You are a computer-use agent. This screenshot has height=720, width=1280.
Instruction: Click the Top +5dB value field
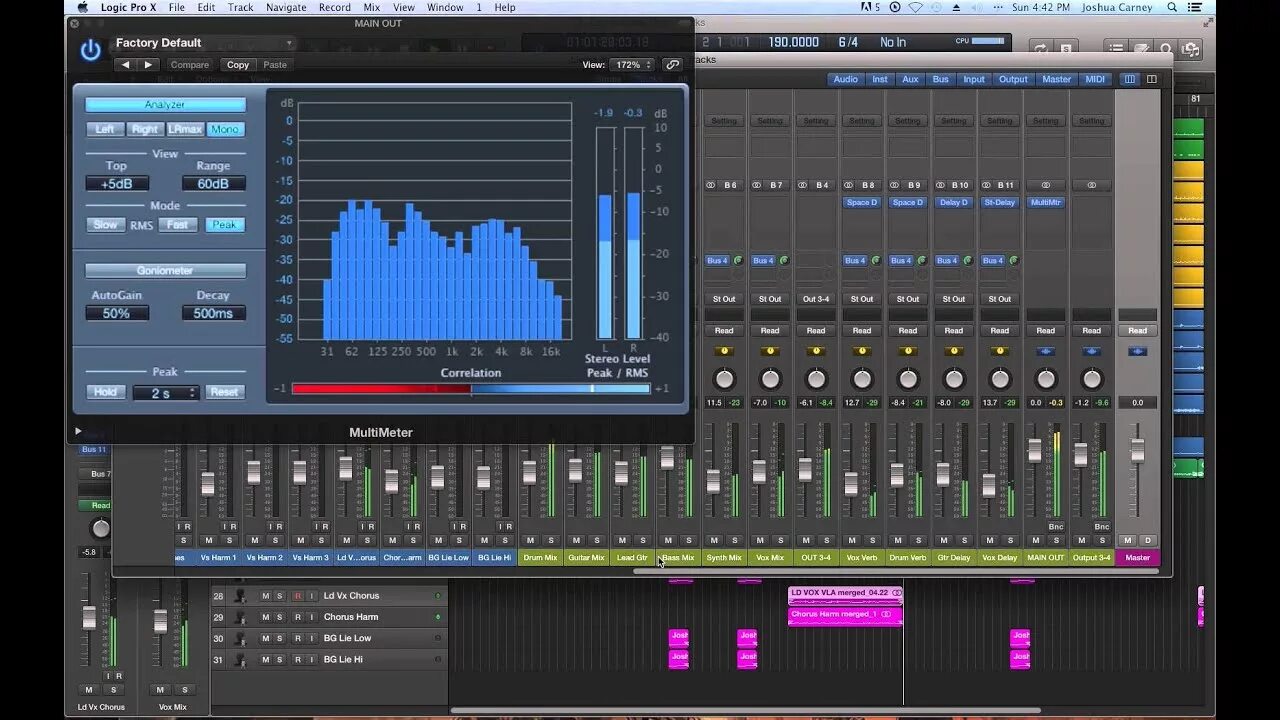pos(117,184)
